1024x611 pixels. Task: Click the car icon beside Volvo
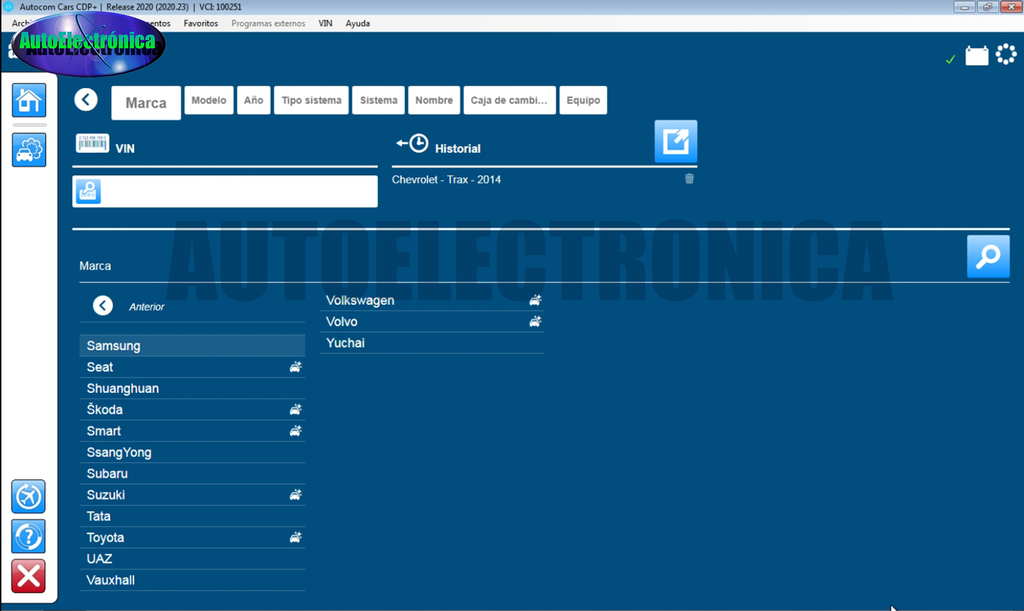coord(535,321)
